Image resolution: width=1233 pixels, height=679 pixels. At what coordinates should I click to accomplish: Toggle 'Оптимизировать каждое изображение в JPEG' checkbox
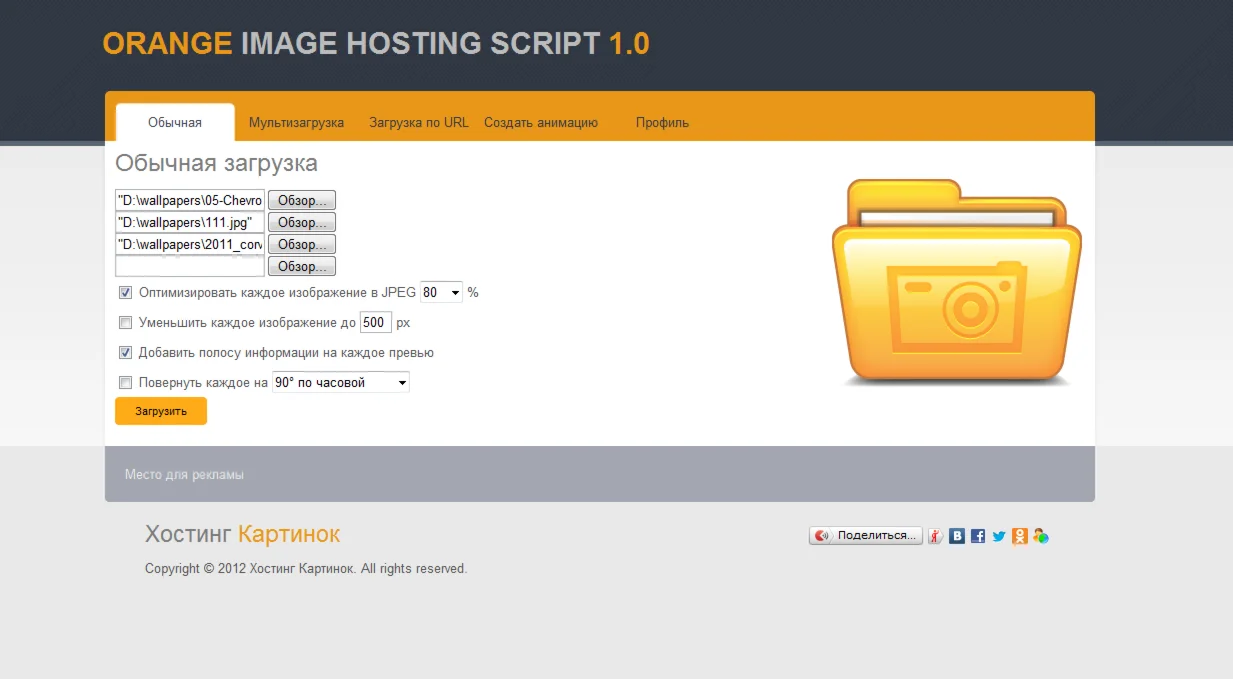click(x=126, y=293)
